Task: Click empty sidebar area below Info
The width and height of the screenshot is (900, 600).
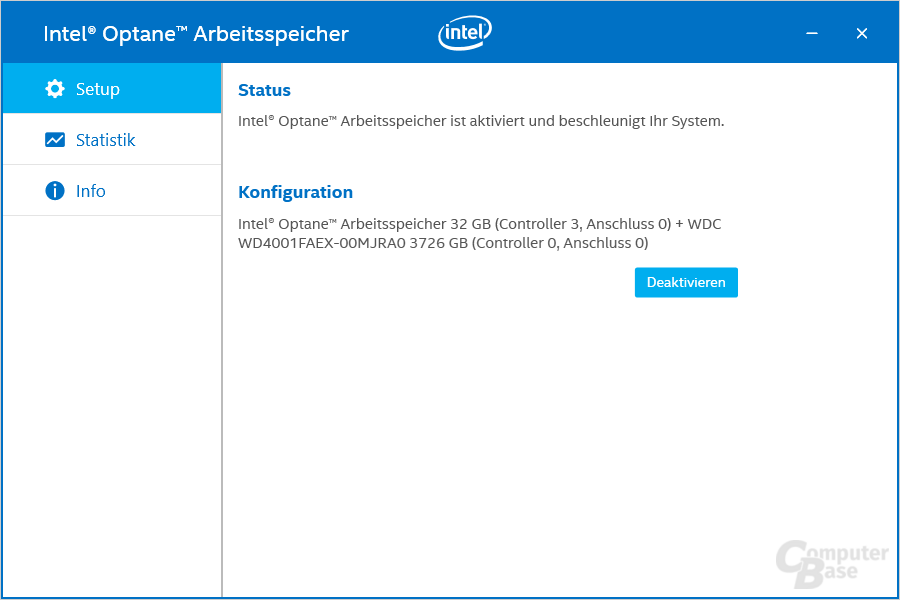Action: point(111,400)
